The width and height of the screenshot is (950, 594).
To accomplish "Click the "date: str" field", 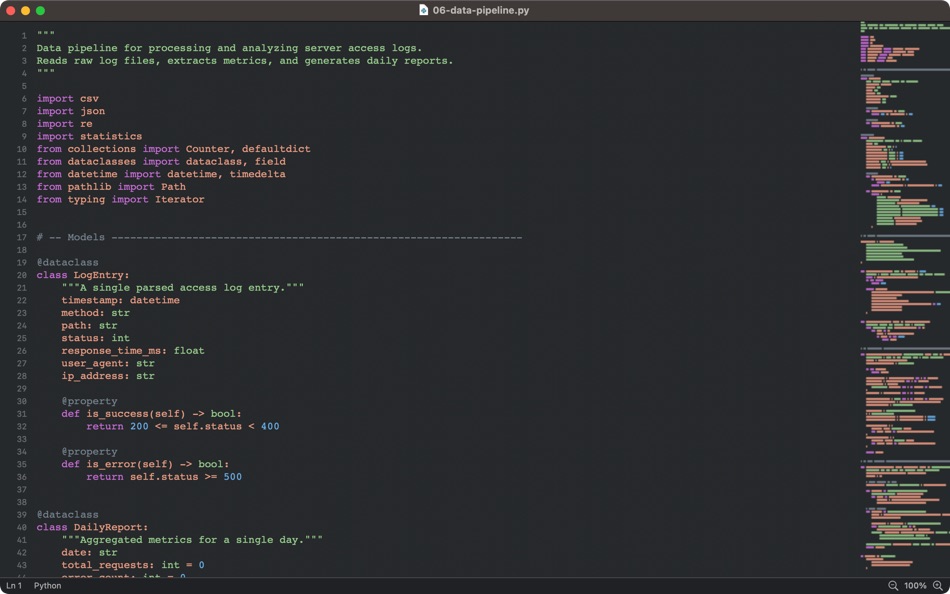I will [89, 552].
